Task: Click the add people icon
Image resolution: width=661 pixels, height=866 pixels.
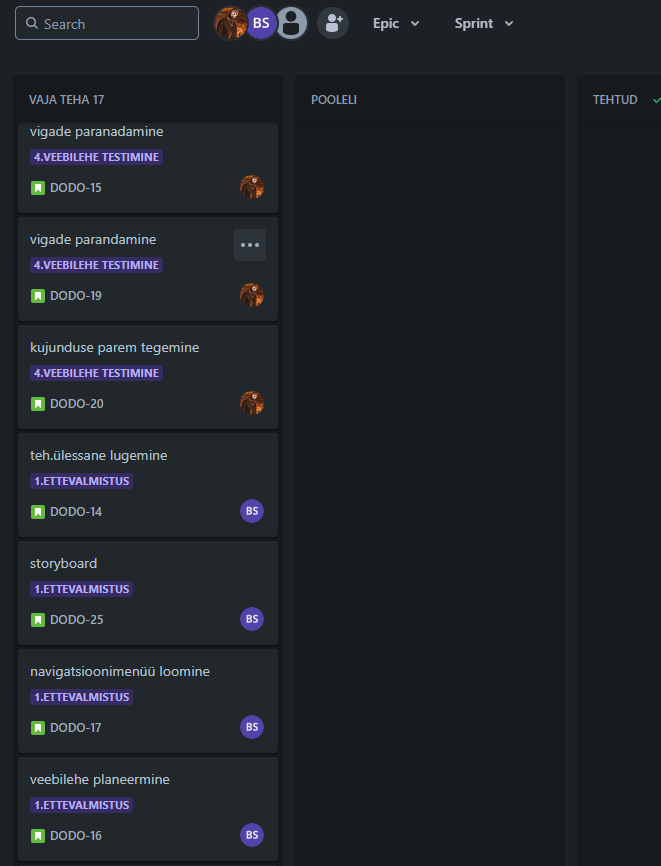Action: pos(333,23)
